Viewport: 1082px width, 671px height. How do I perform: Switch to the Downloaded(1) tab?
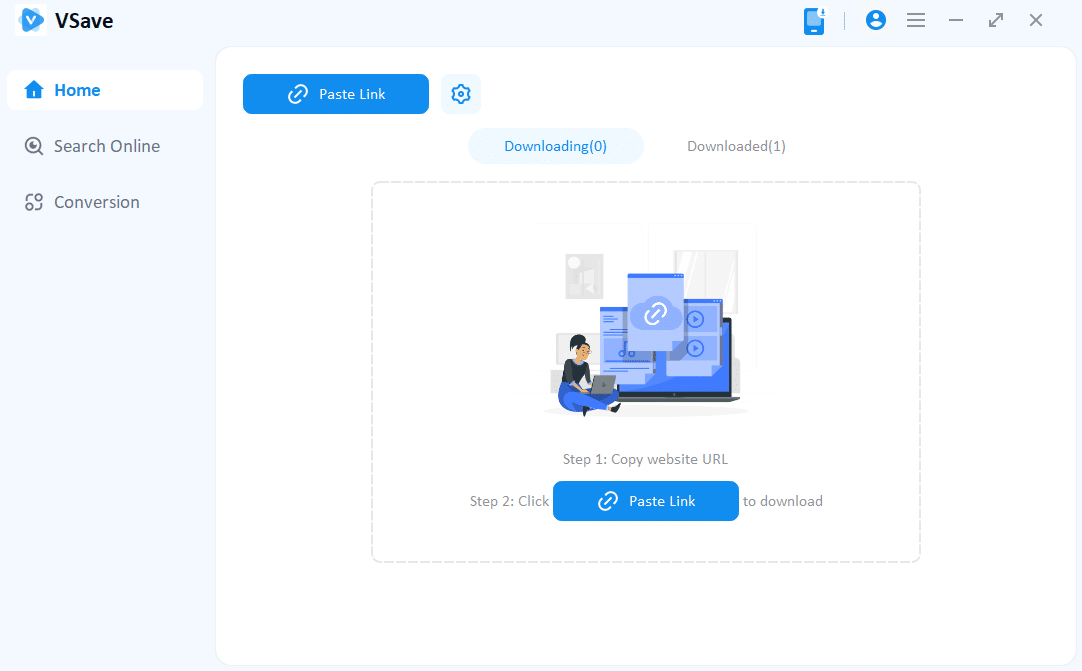tap(736, 146)
